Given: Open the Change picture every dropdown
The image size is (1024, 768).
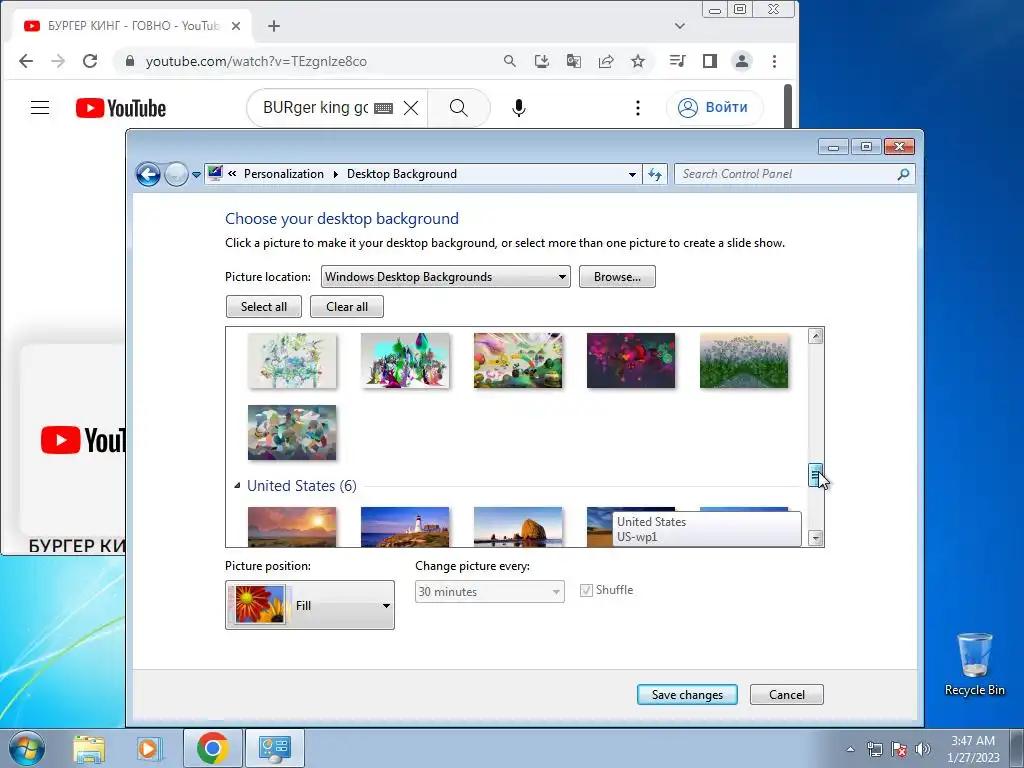Looking at the screenshot, I should [x=489, y=592].
